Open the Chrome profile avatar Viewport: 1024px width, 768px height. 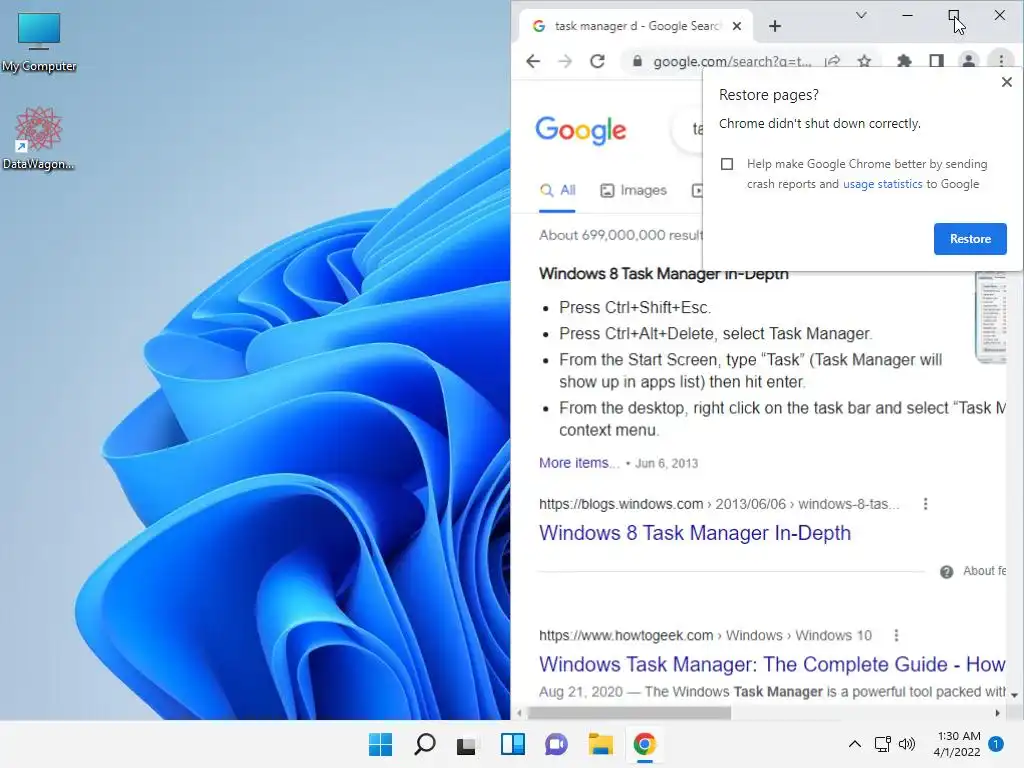968,61
